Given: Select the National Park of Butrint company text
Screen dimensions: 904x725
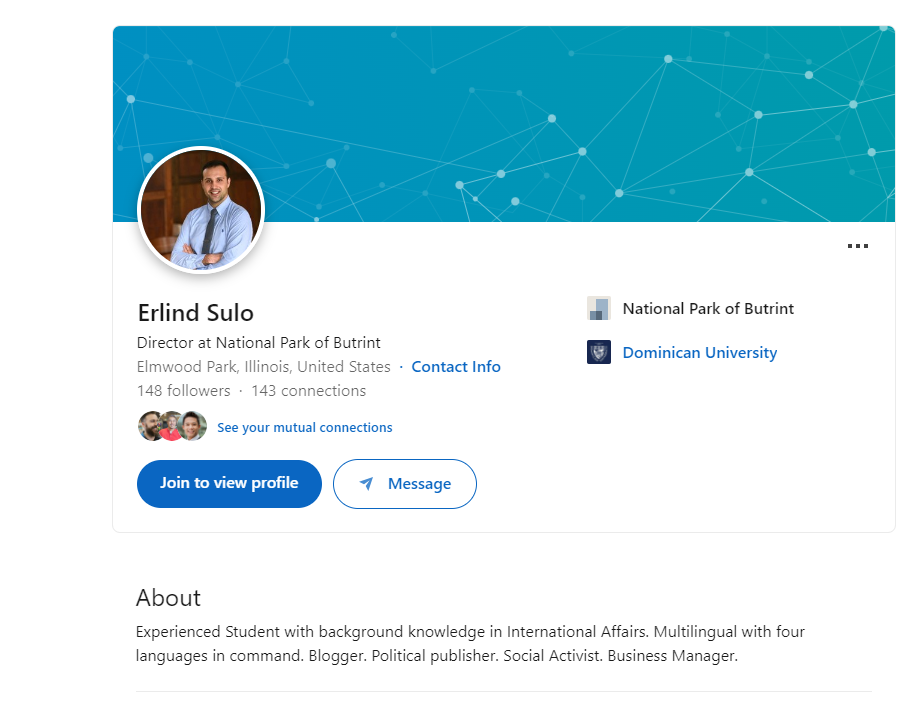Looking at the screenshot, I should pos(708,308).
